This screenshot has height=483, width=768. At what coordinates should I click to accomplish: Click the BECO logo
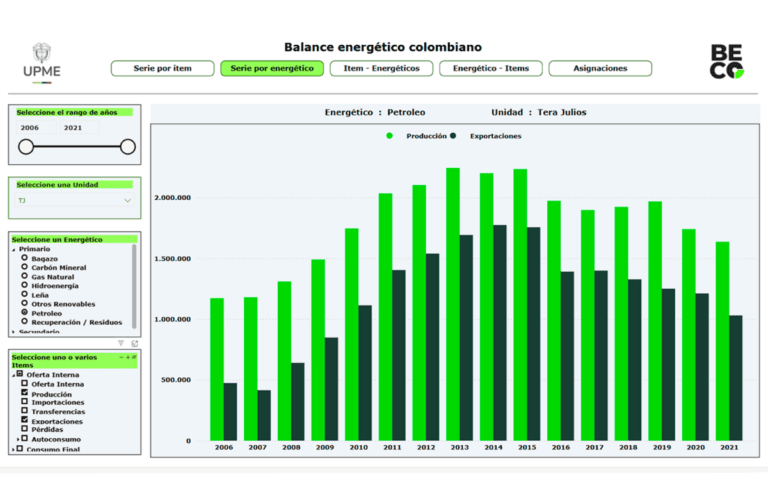tap(727, 61)
